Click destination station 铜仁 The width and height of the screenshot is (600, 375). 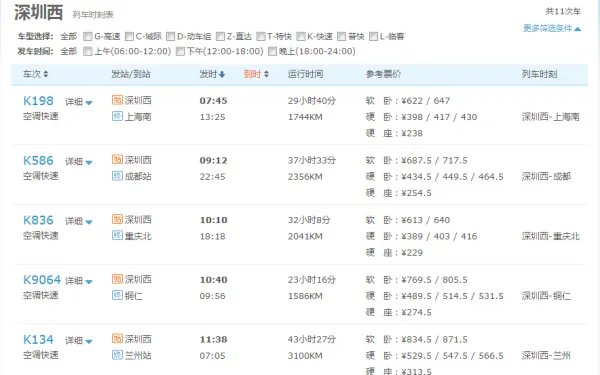point(134,295)
